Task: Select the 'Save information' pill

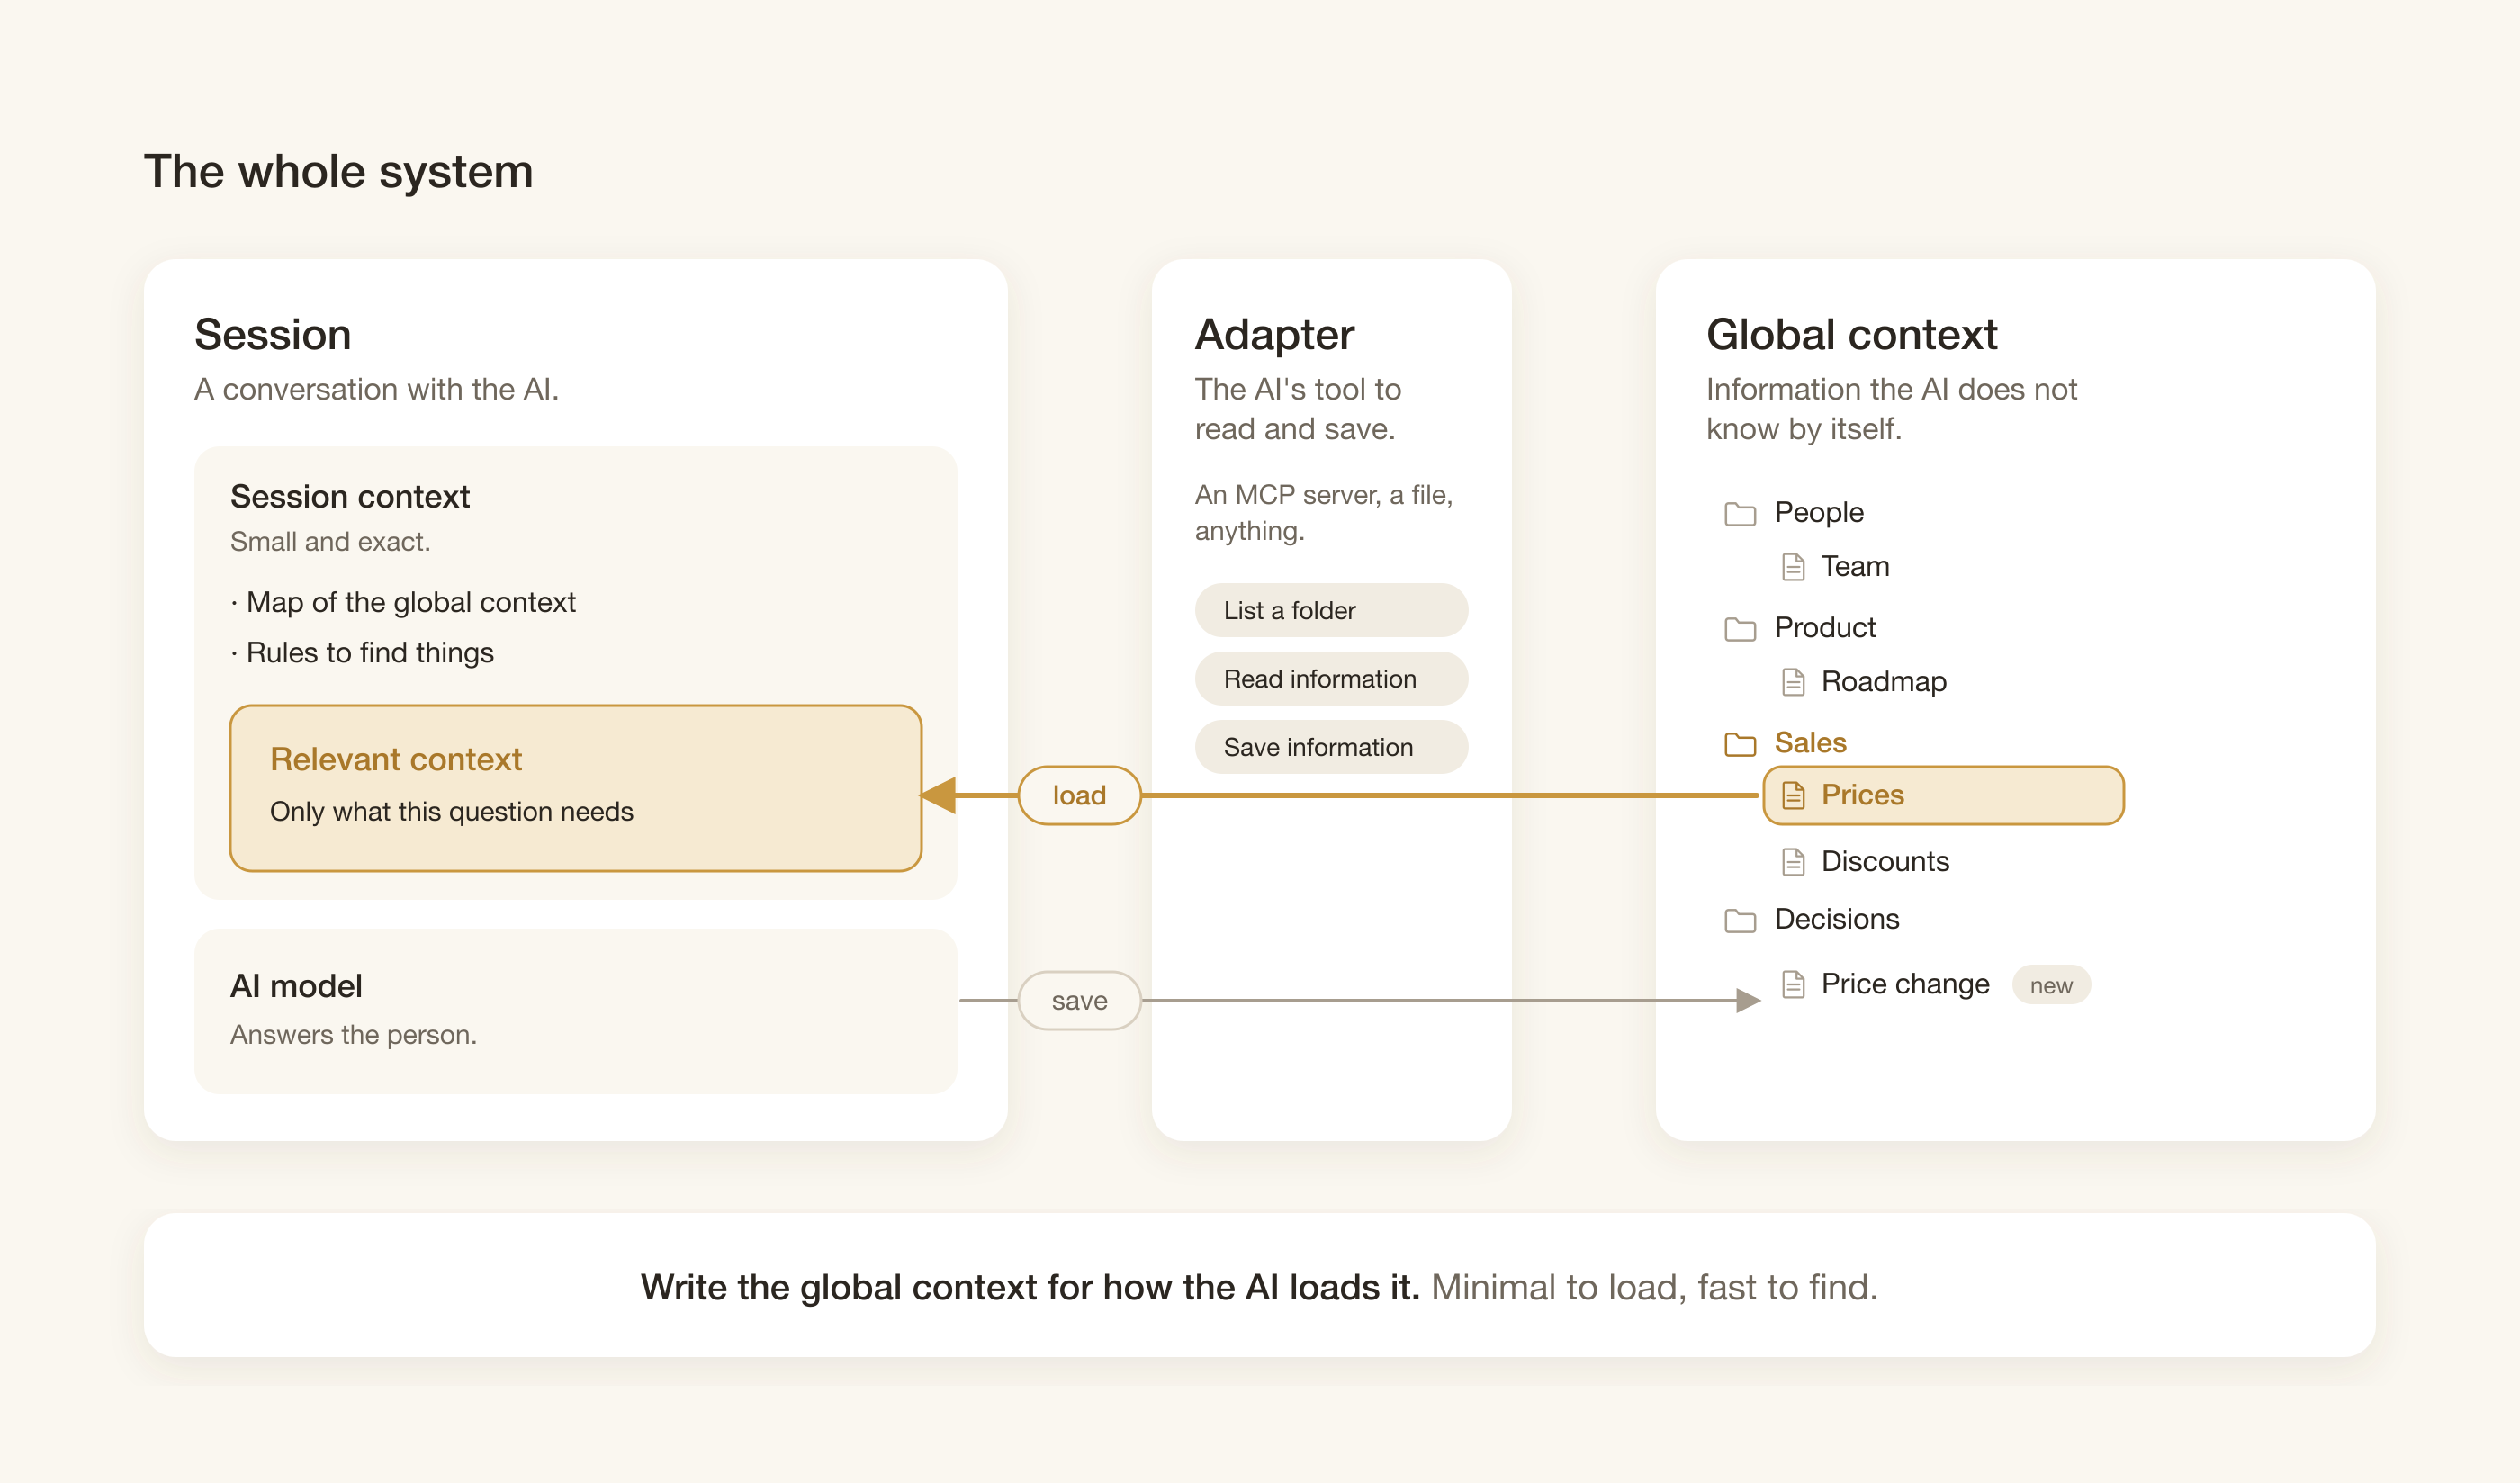Action: (1331, 747)
